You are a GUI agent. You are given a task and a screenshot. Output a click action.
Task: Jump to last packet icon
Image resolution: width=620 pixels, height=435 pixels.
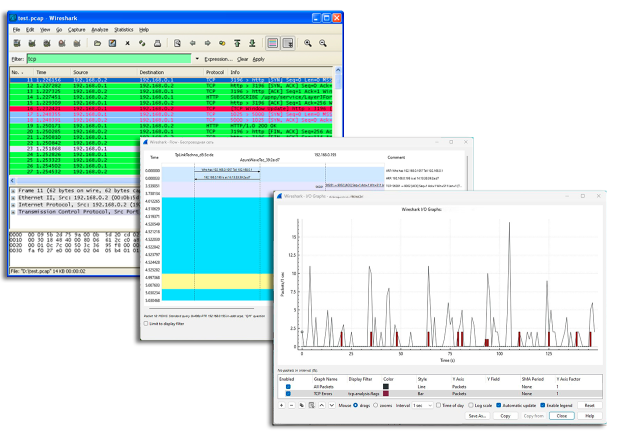[x=252, y=43]
